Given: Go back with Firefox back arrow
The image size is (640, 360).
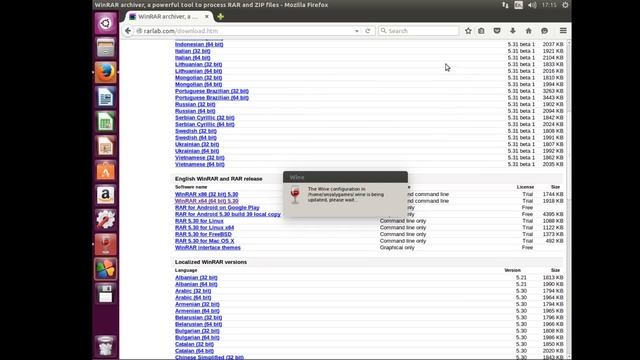Looking at the screenshot, I should [x=128, y=31].
